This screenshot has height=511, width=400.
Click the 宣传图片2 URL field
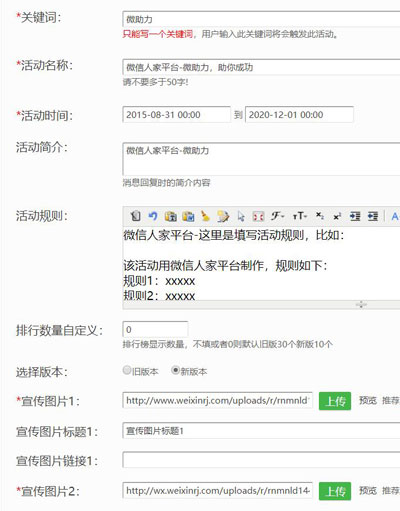[x=217, y=490]
